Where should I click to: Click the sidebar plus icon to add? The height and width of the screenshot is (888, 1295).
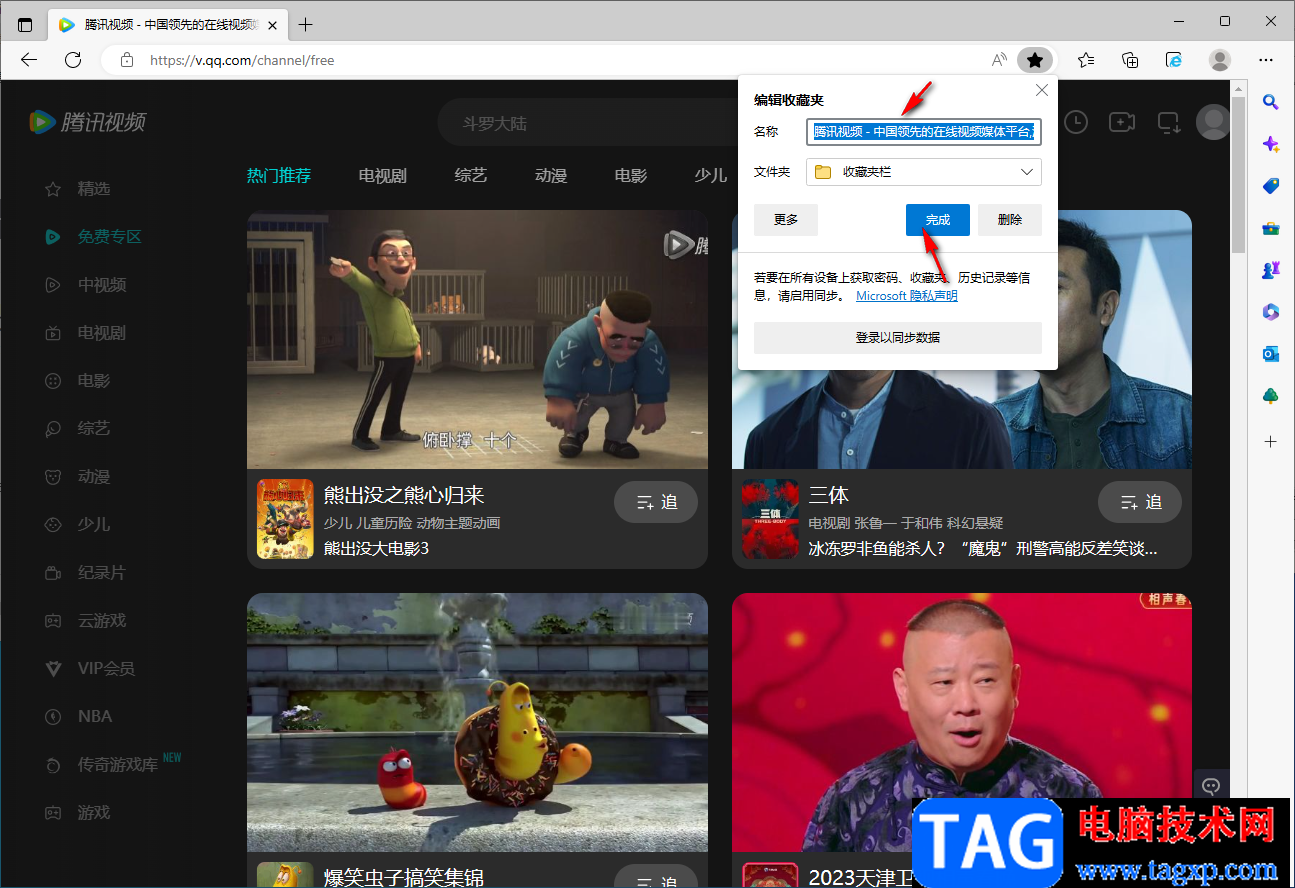[x=1271, y=441]
